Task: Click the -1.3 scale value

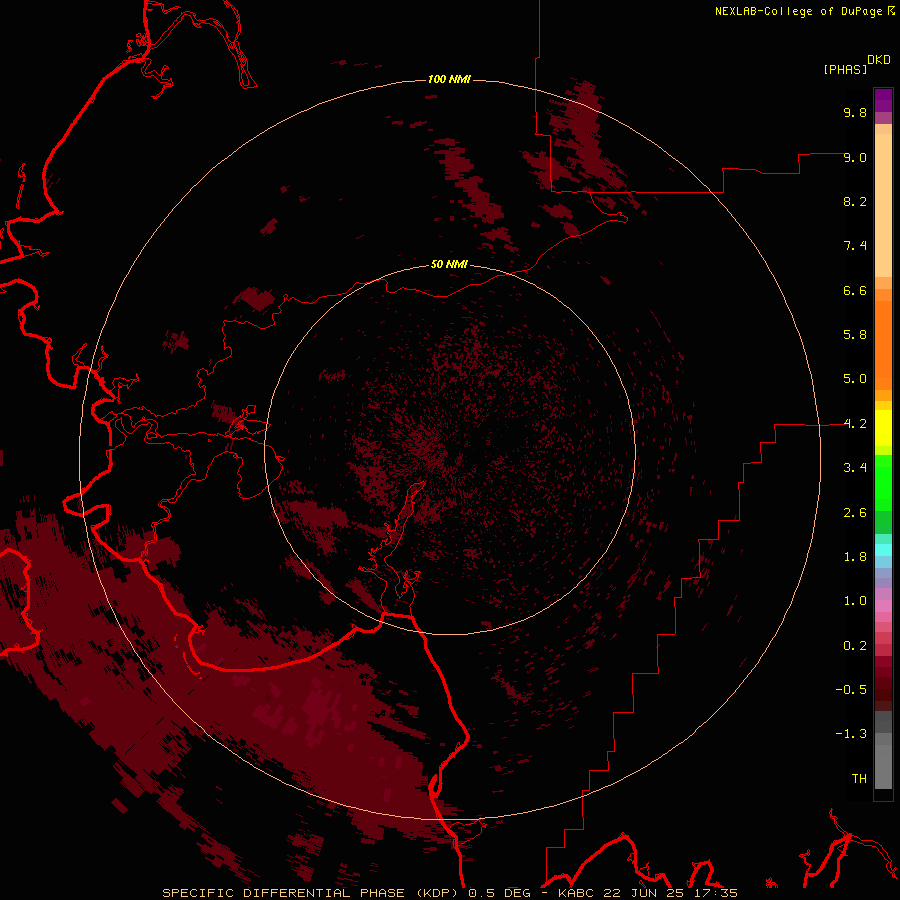Action: (851, 734)
